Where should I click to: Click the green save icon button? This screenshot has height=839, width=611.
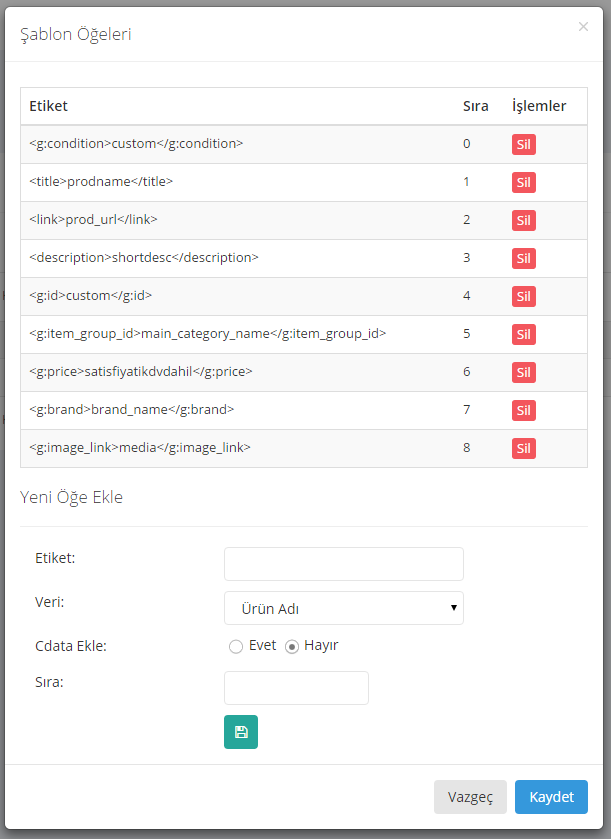241,732
